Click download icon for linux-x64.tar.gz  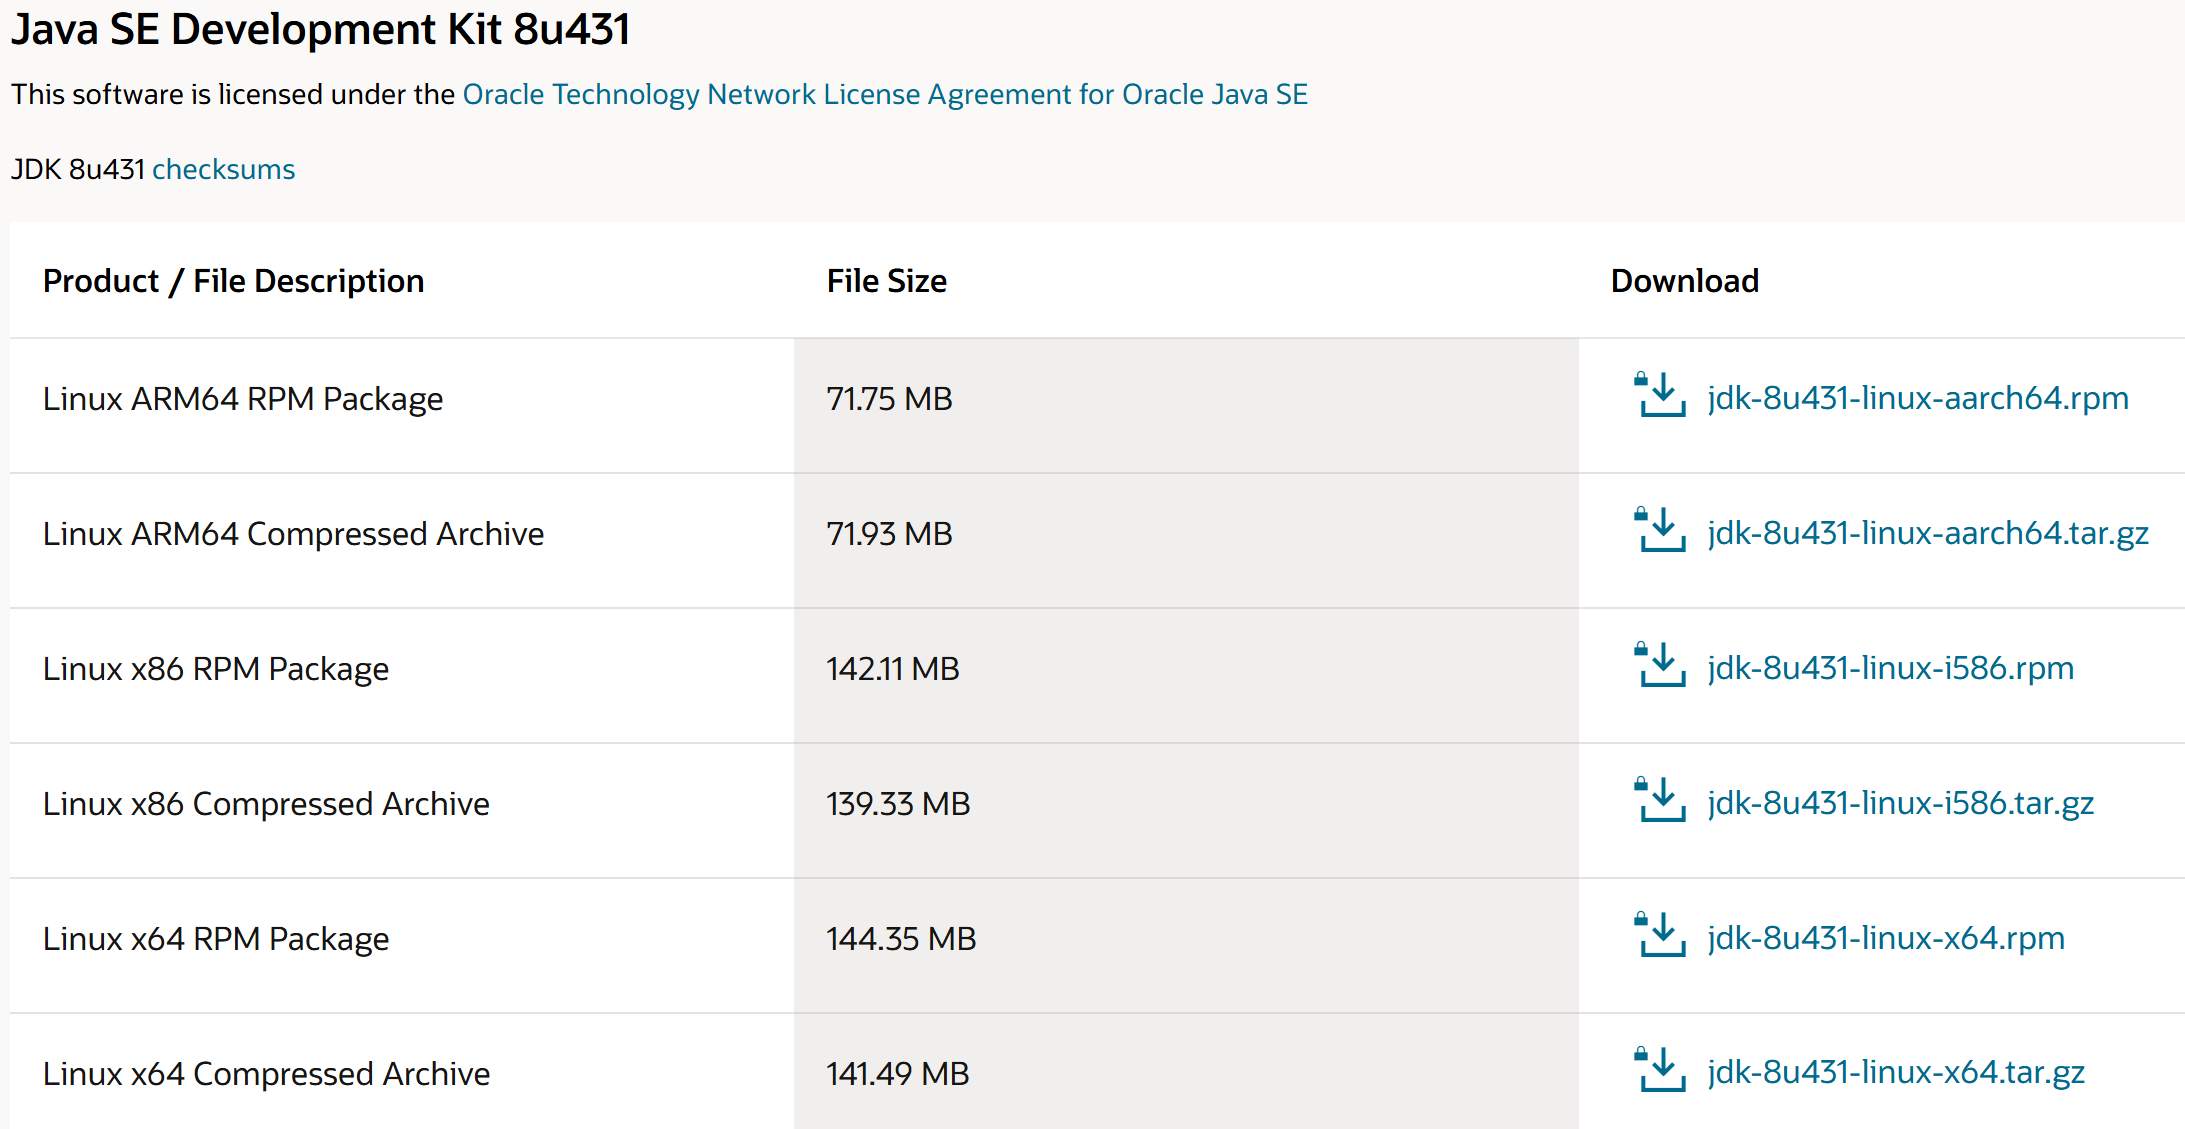tap(1660, 1071)
